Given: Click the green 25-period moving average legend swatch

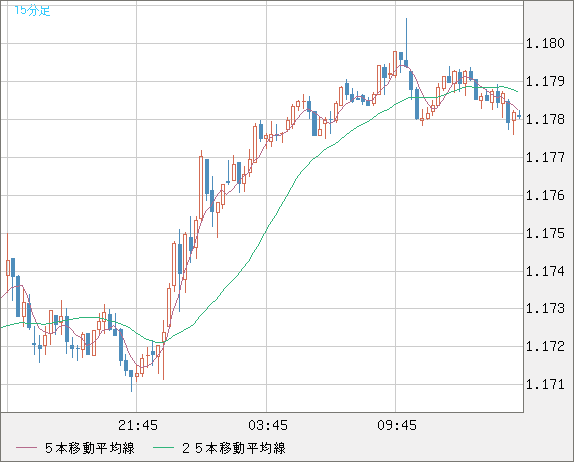Looking at the screenshot, I should click(163, 448).
